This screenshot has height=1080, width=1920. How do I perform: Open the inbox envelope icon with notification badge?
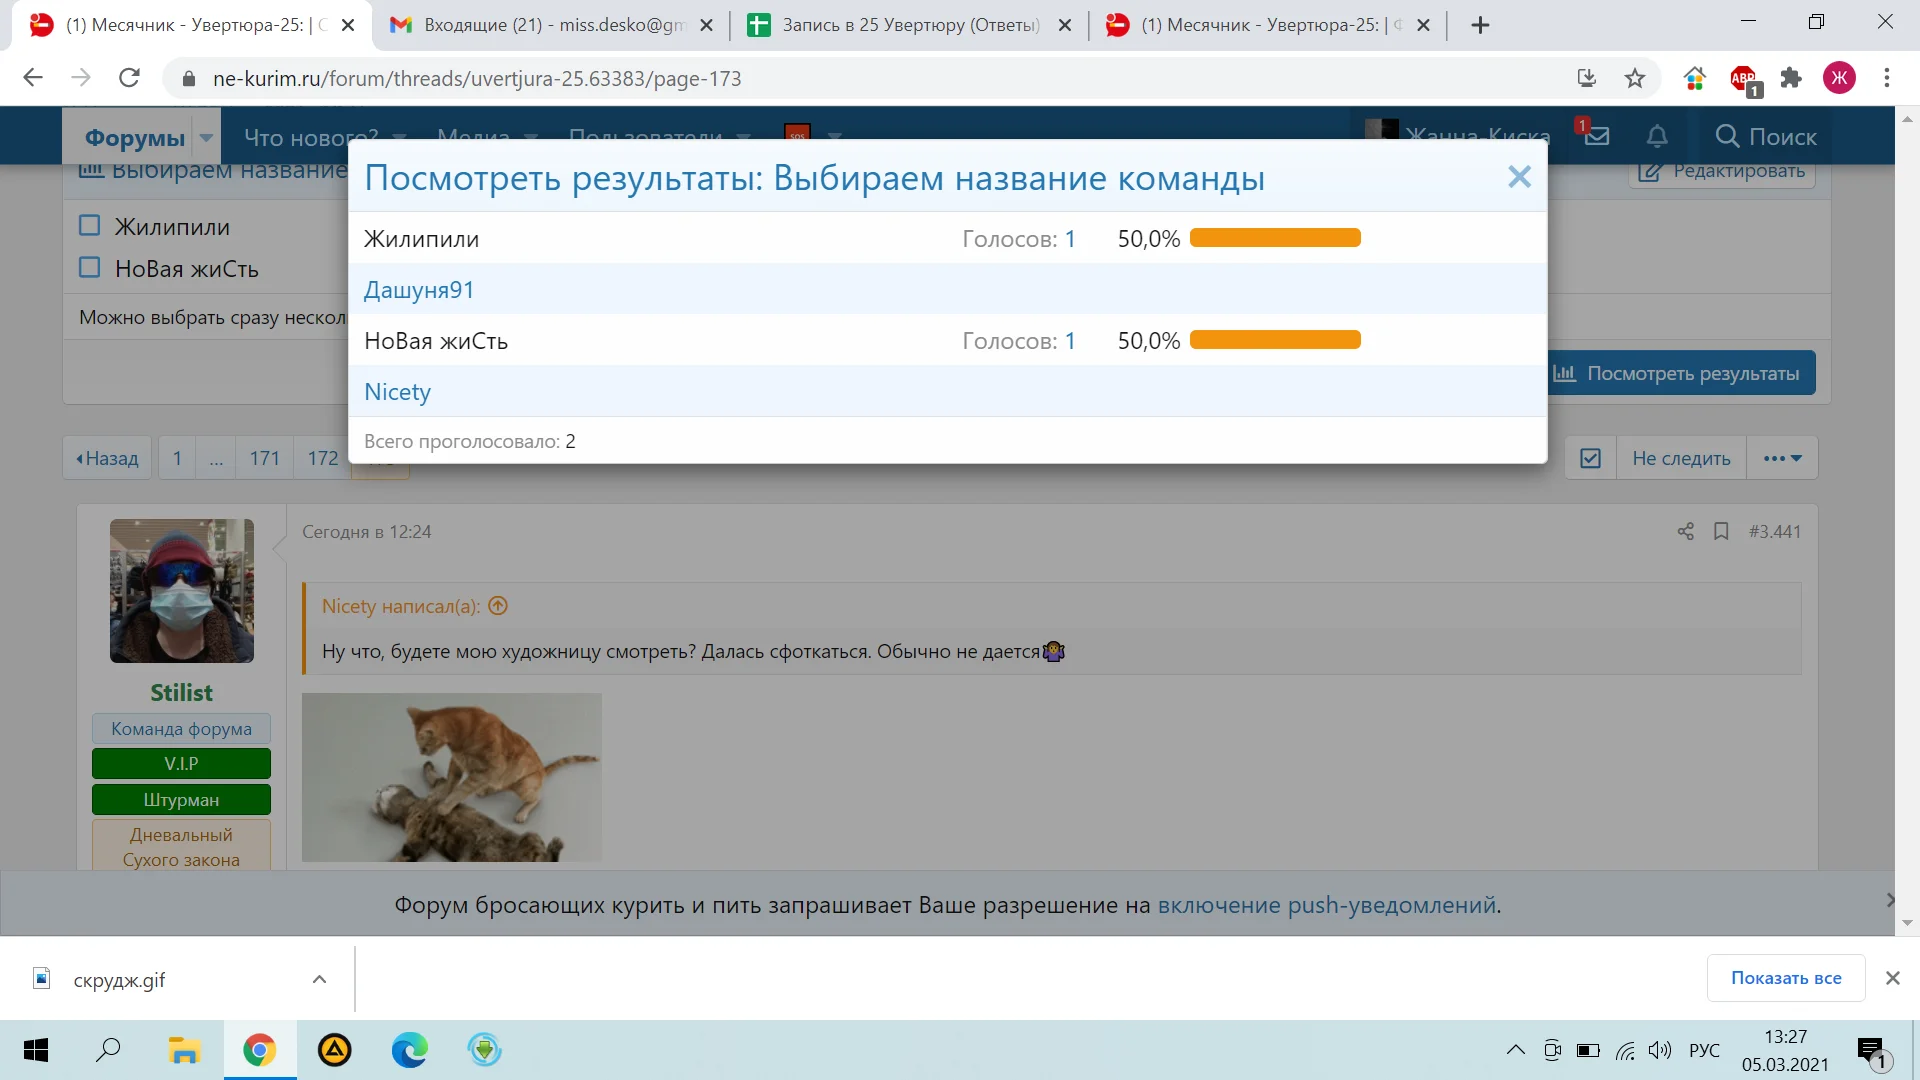click(x=1596, y=135)
